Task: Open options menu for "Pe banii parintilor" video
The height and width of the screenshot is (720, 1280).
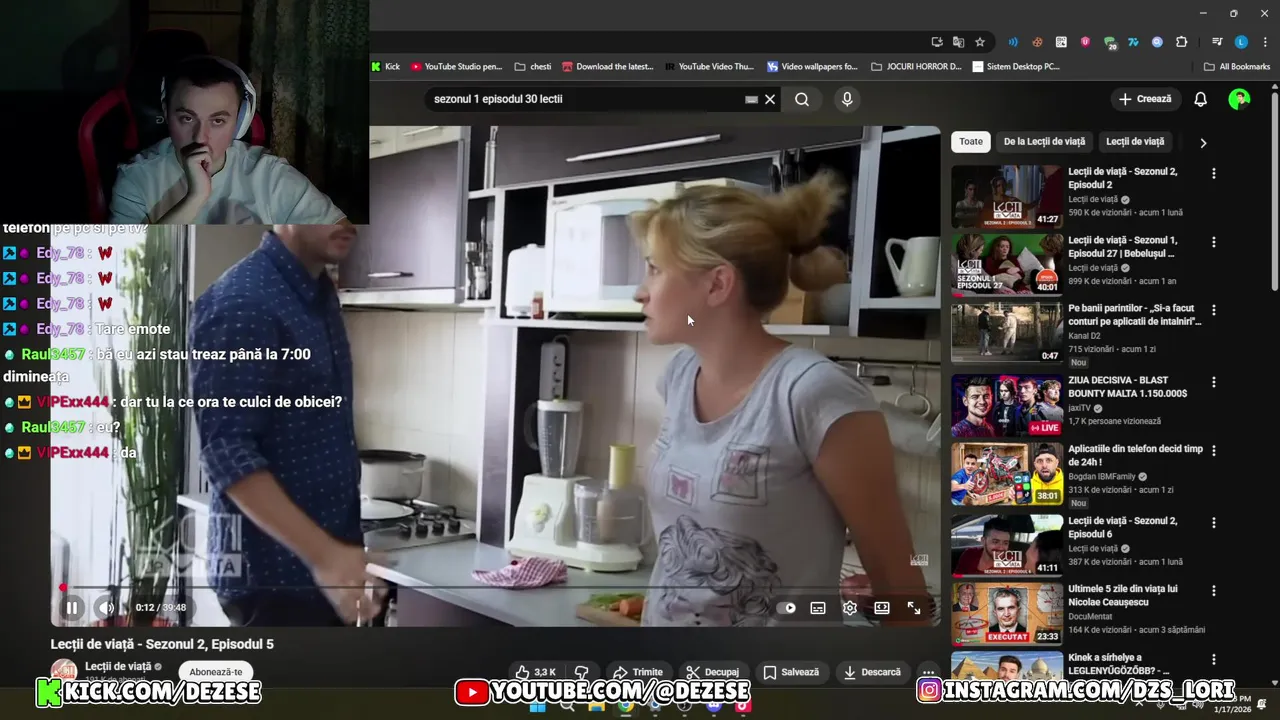Action: click(x=1214, y=310)
